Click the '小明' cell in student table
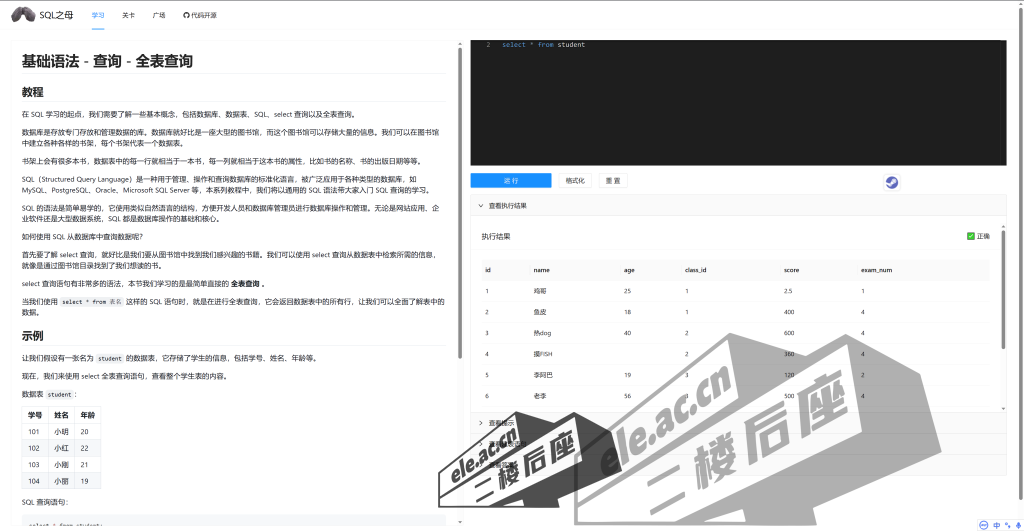Image resolution: width=1024 pixels, height=531 pixels. pyautogui.click(x=61, y=432)
